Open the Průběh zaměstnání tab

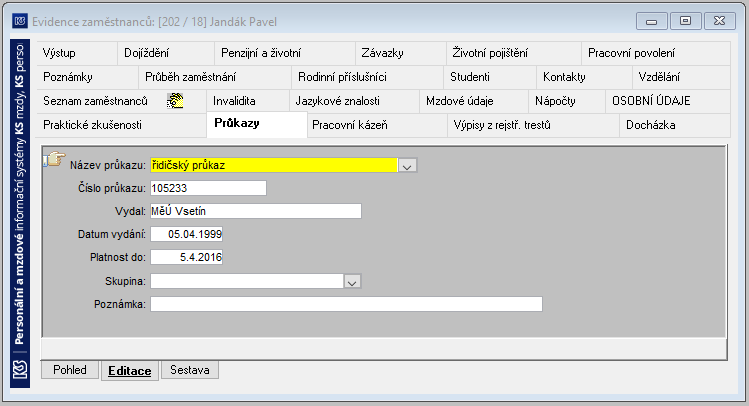pos(215,77)
